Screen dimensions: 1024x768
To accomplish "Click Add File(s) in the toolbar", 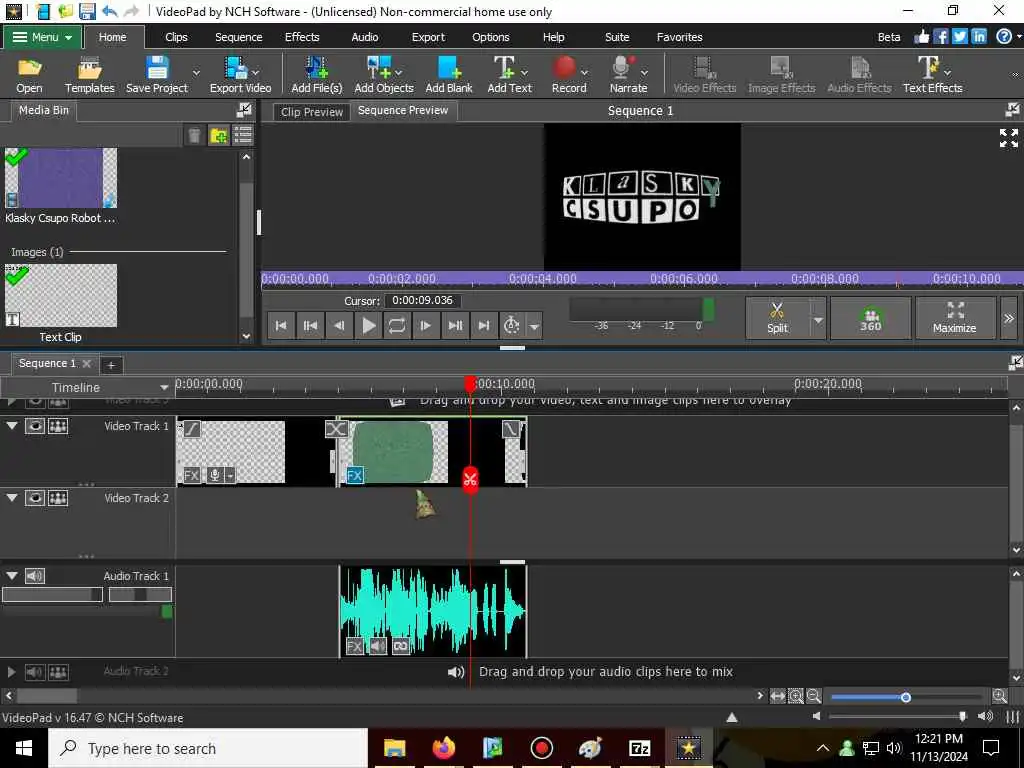I will click(x=317, y=74).
